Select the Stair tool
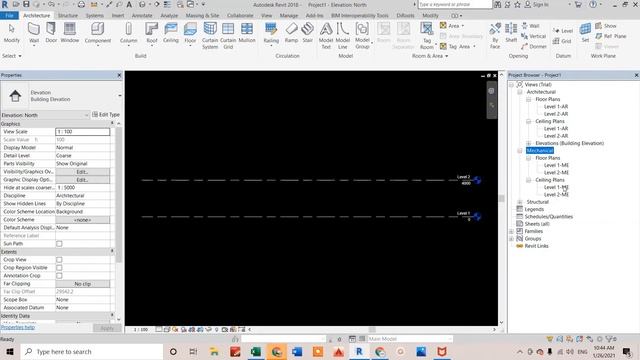Image resolution: width=640 pixels, height=360 pixels. (307, 33)
